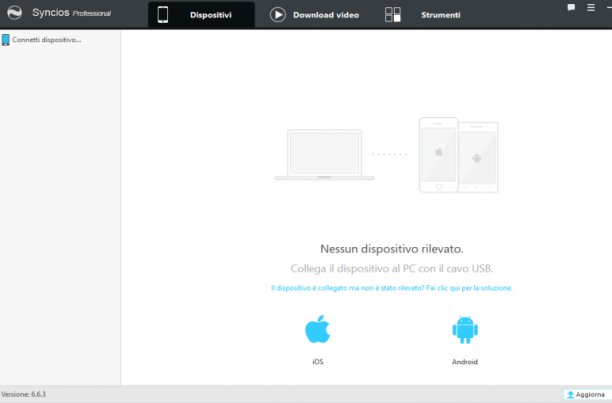Screen dimensions: 612x403
Task: Open the hamburger menu icon
Action: click(x=591, y=7)
